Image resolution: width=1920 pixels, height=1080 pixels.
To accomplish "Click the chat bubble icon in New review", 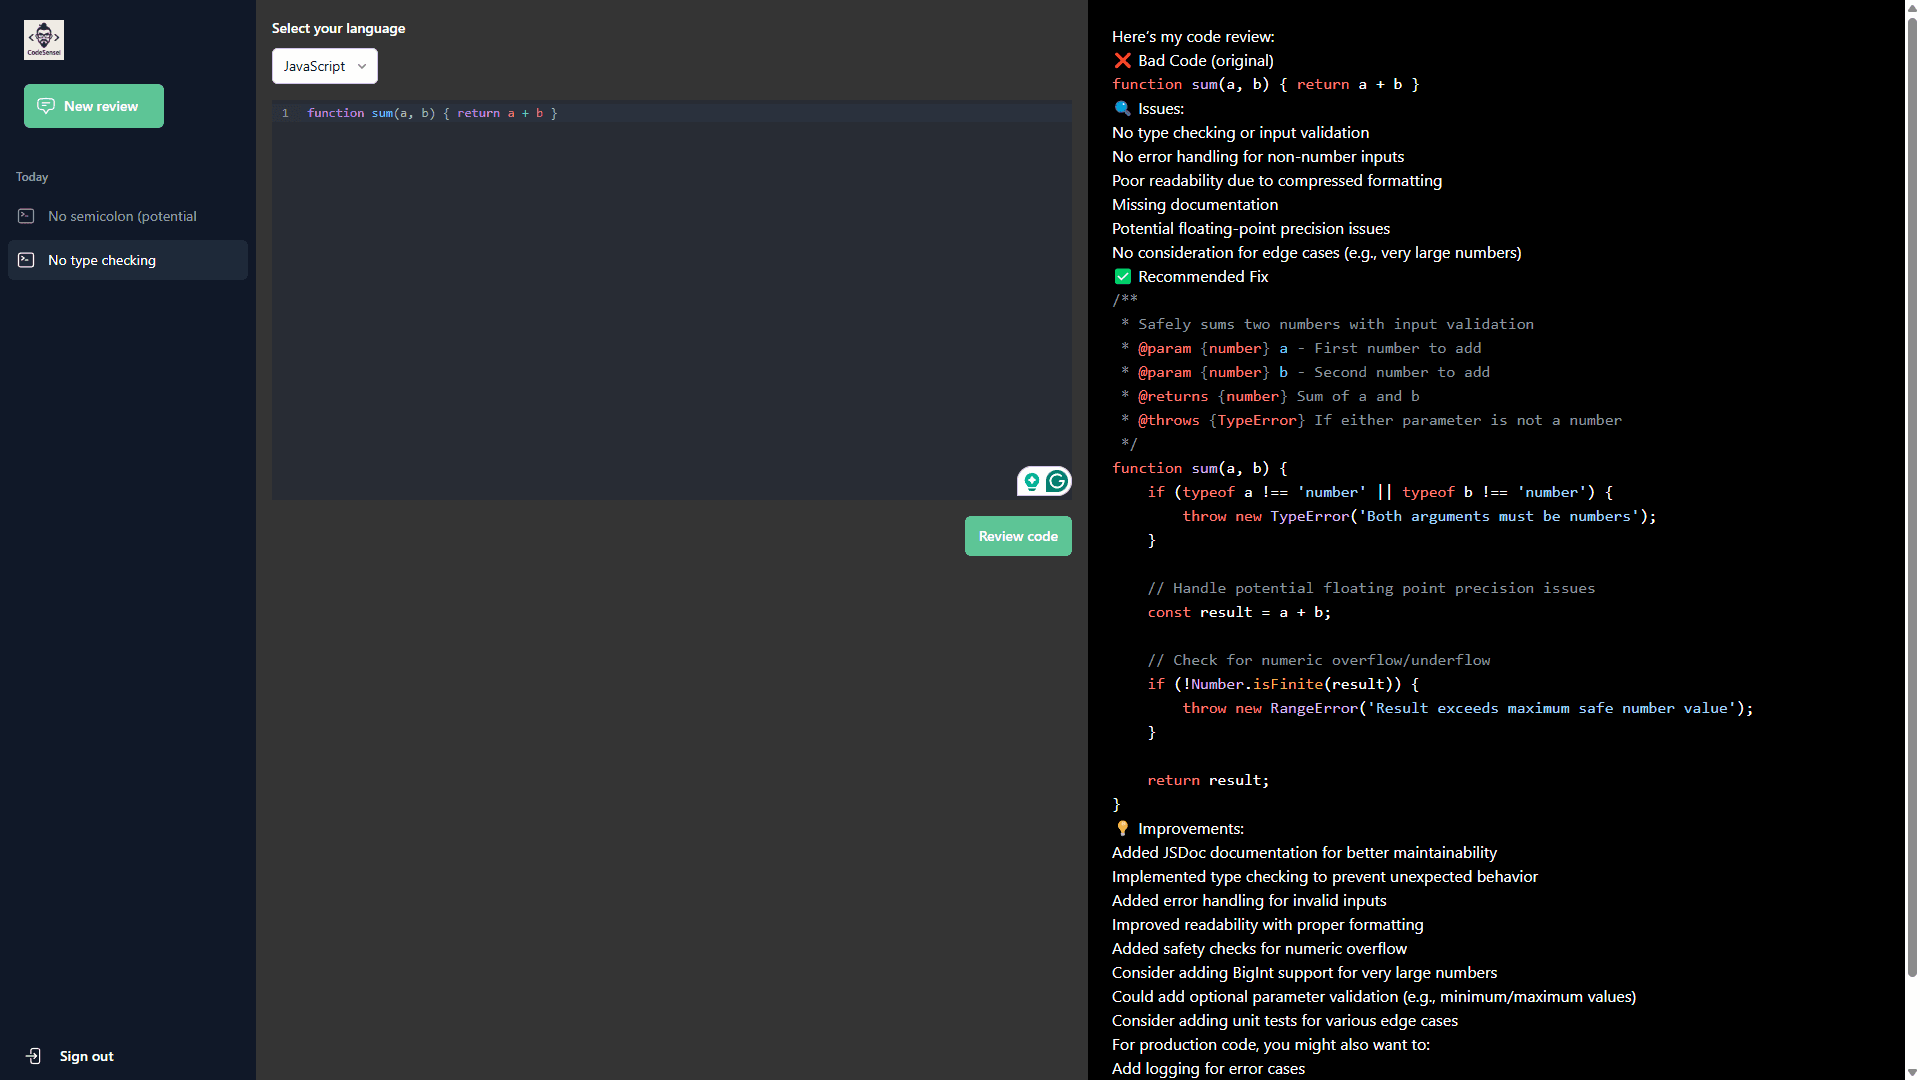I will (46, 106).
